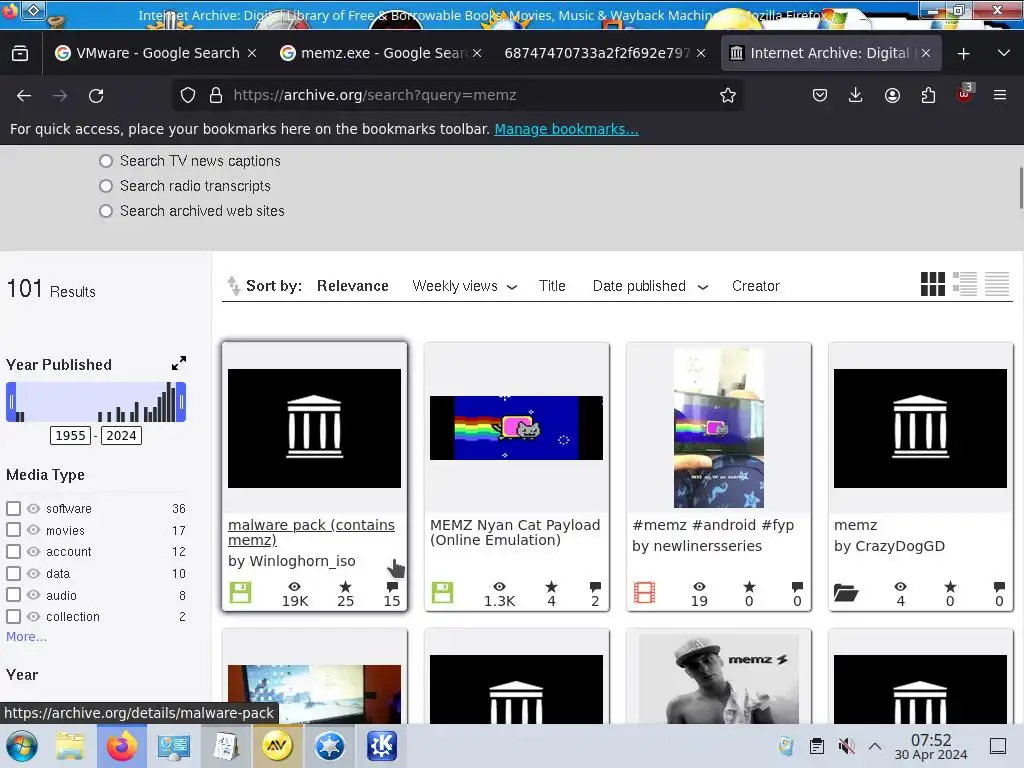
Task: Click the Firefox icon in the taskbar
Action: click(121, 746)
